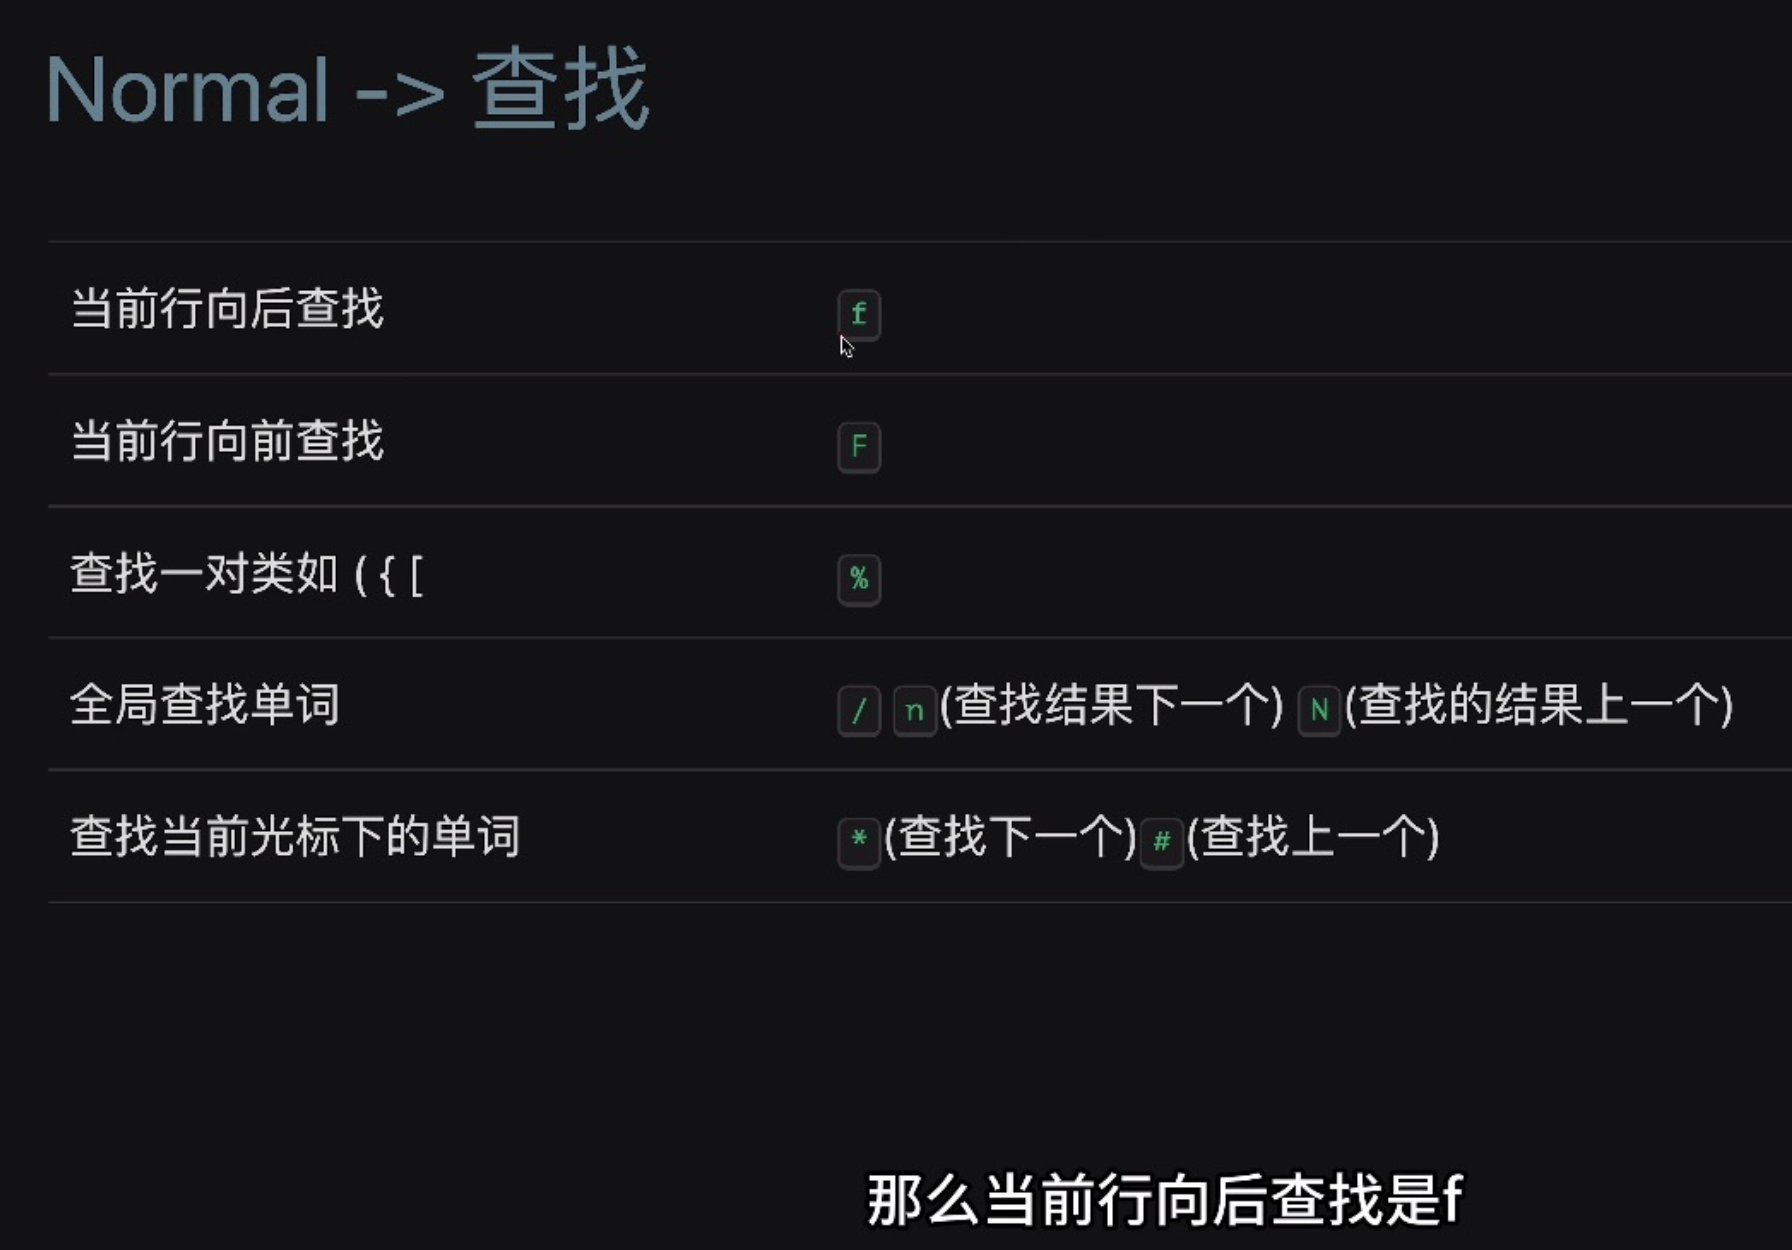The image size is (1792, 1250).
Task: Click the word Normal in the heading
Action: [188, 90]
